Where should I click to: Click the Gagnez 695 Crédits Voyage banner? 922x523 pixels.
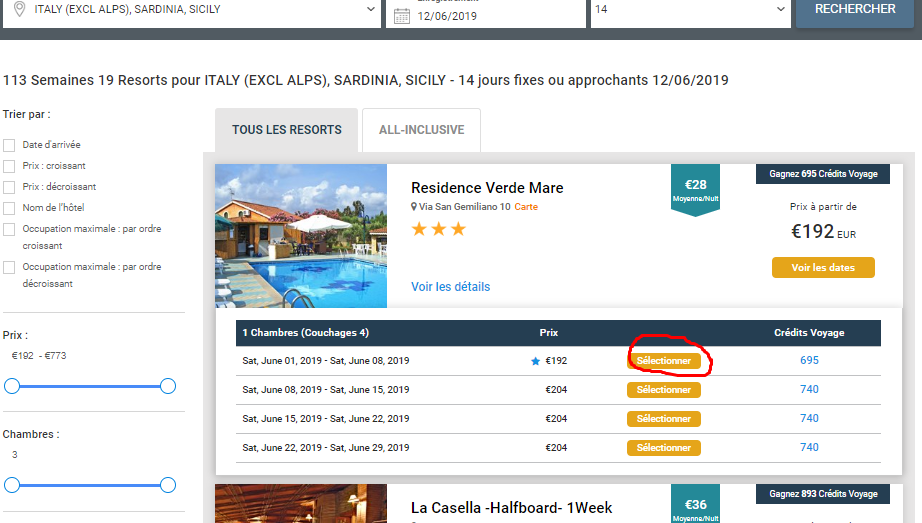pos(823,174)
